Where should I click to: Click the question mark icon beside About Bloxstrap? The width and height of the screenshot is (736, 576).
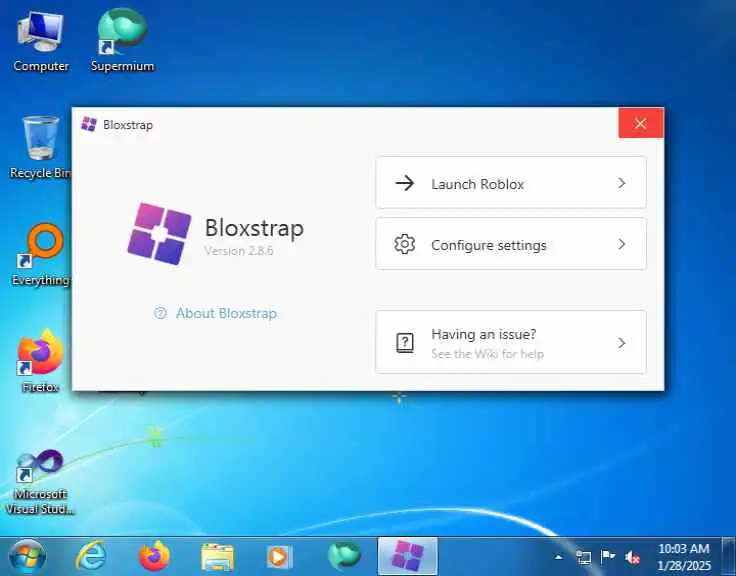pos(160,313)
